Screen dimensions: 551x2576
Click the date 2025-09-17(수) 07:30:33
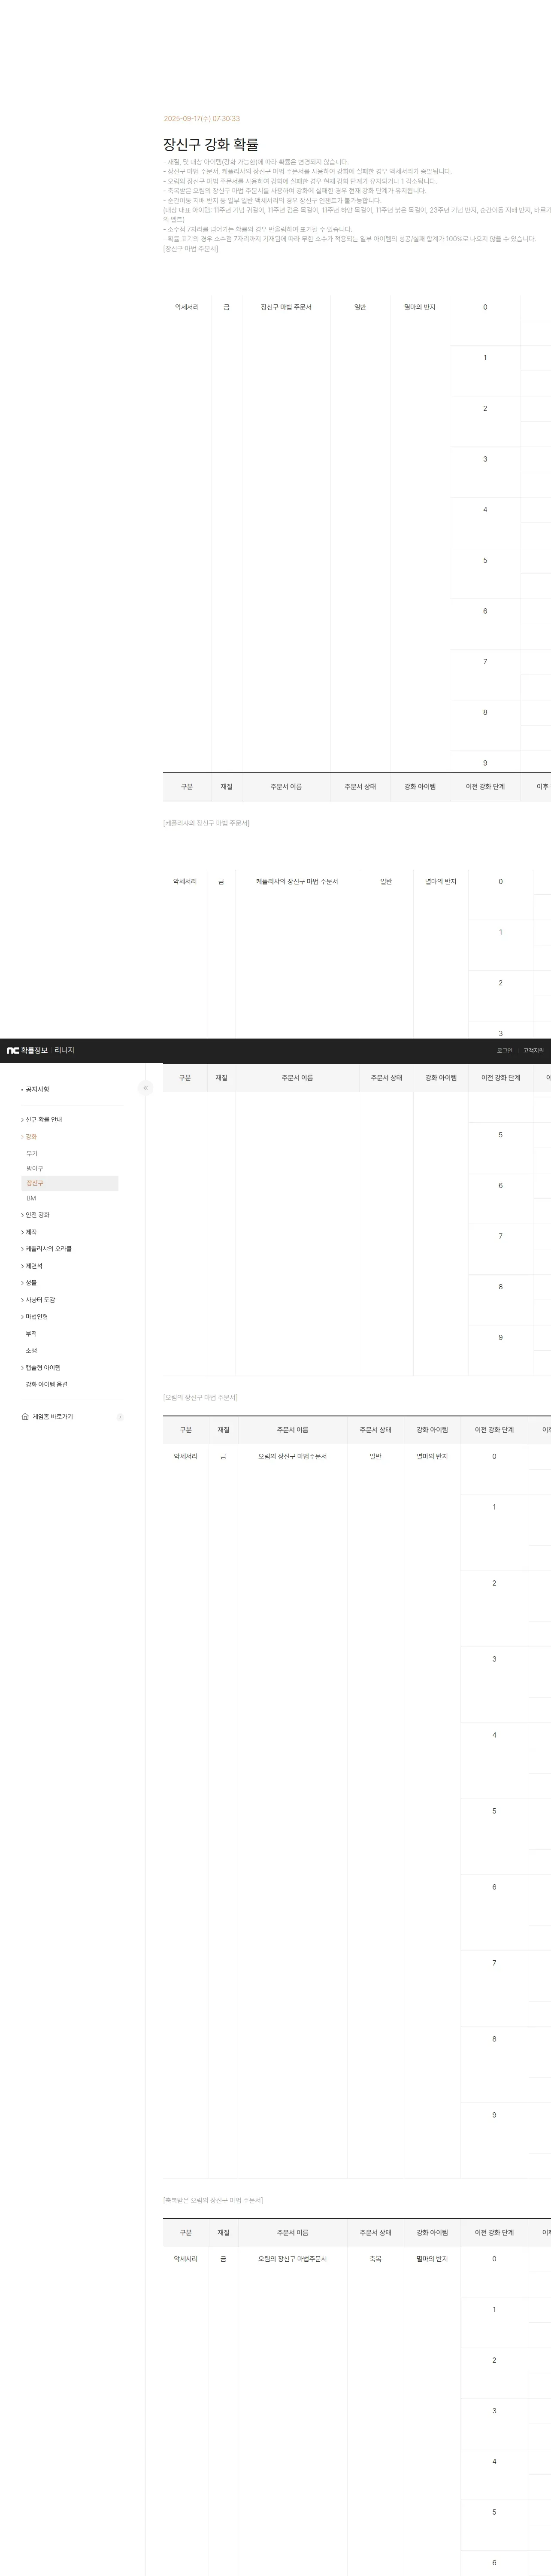point(202,118)
